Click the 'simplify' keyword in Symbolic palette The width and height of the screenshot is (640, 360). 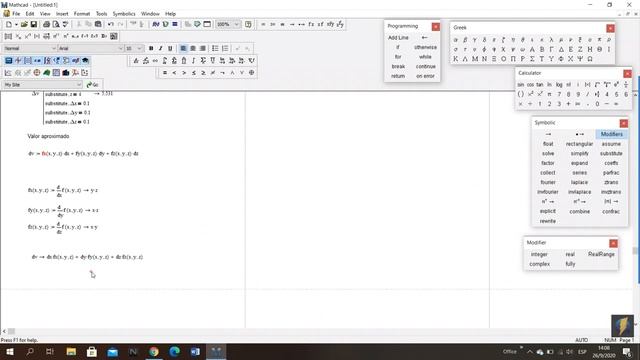pyautogui.click(x=580, y=153)
